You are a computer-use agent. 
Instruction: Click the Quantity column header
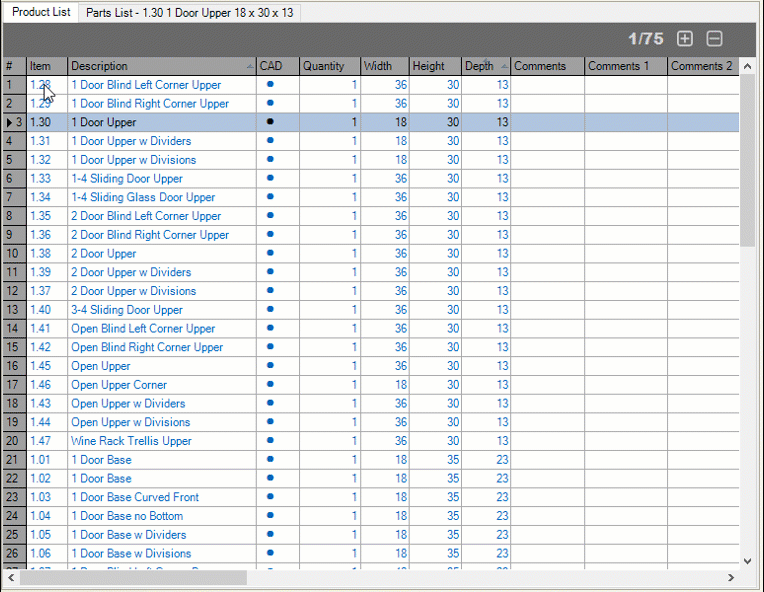(329, 66)
